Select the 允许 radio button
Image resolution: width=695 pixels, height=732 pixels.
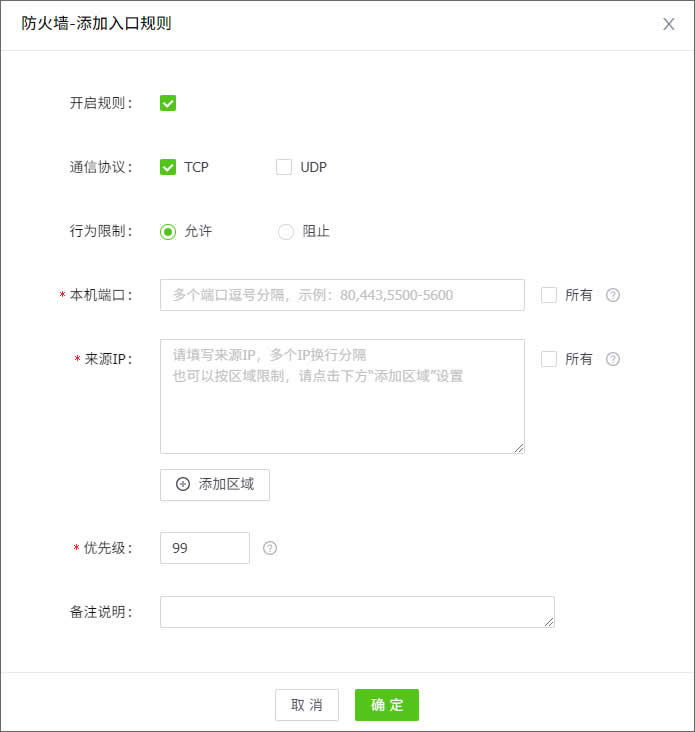(x=168, y=231)
